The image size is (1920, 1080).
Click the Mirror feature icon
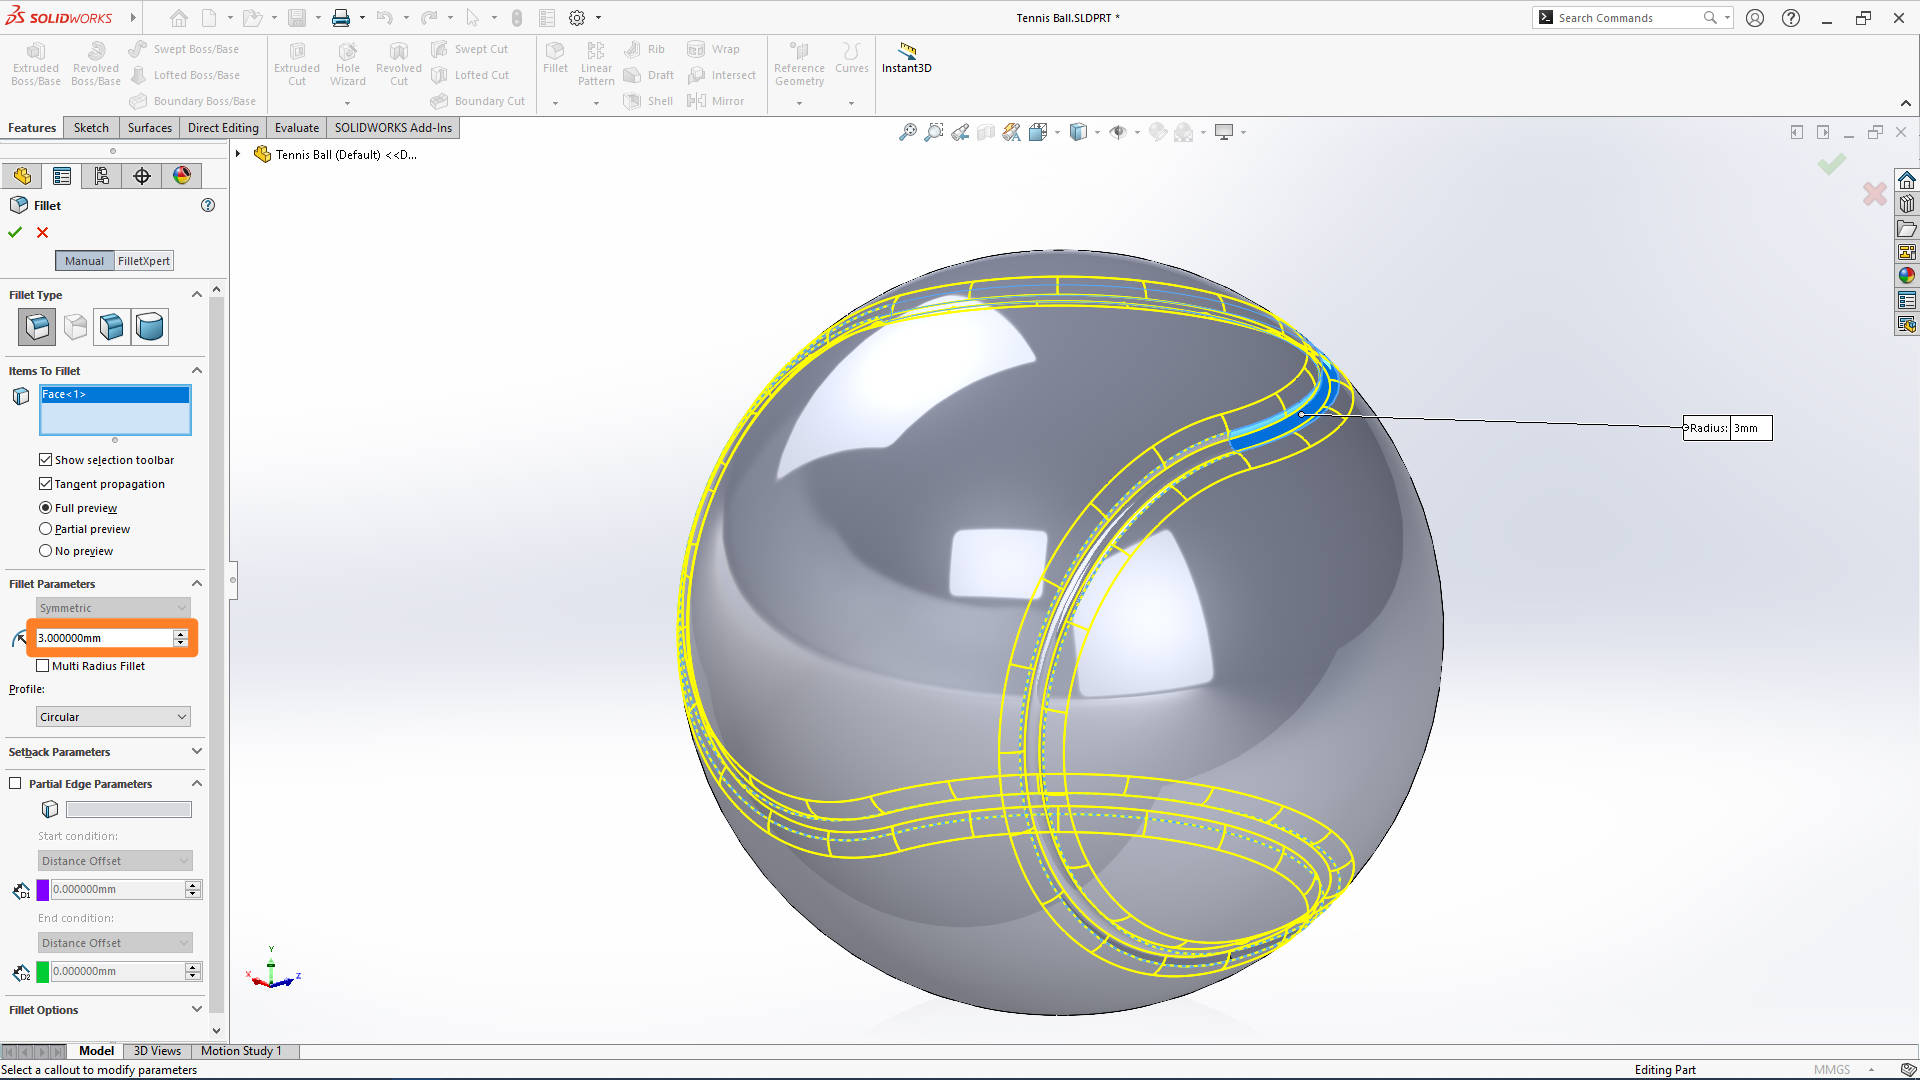pyautogui.click(x=716, y=100)
